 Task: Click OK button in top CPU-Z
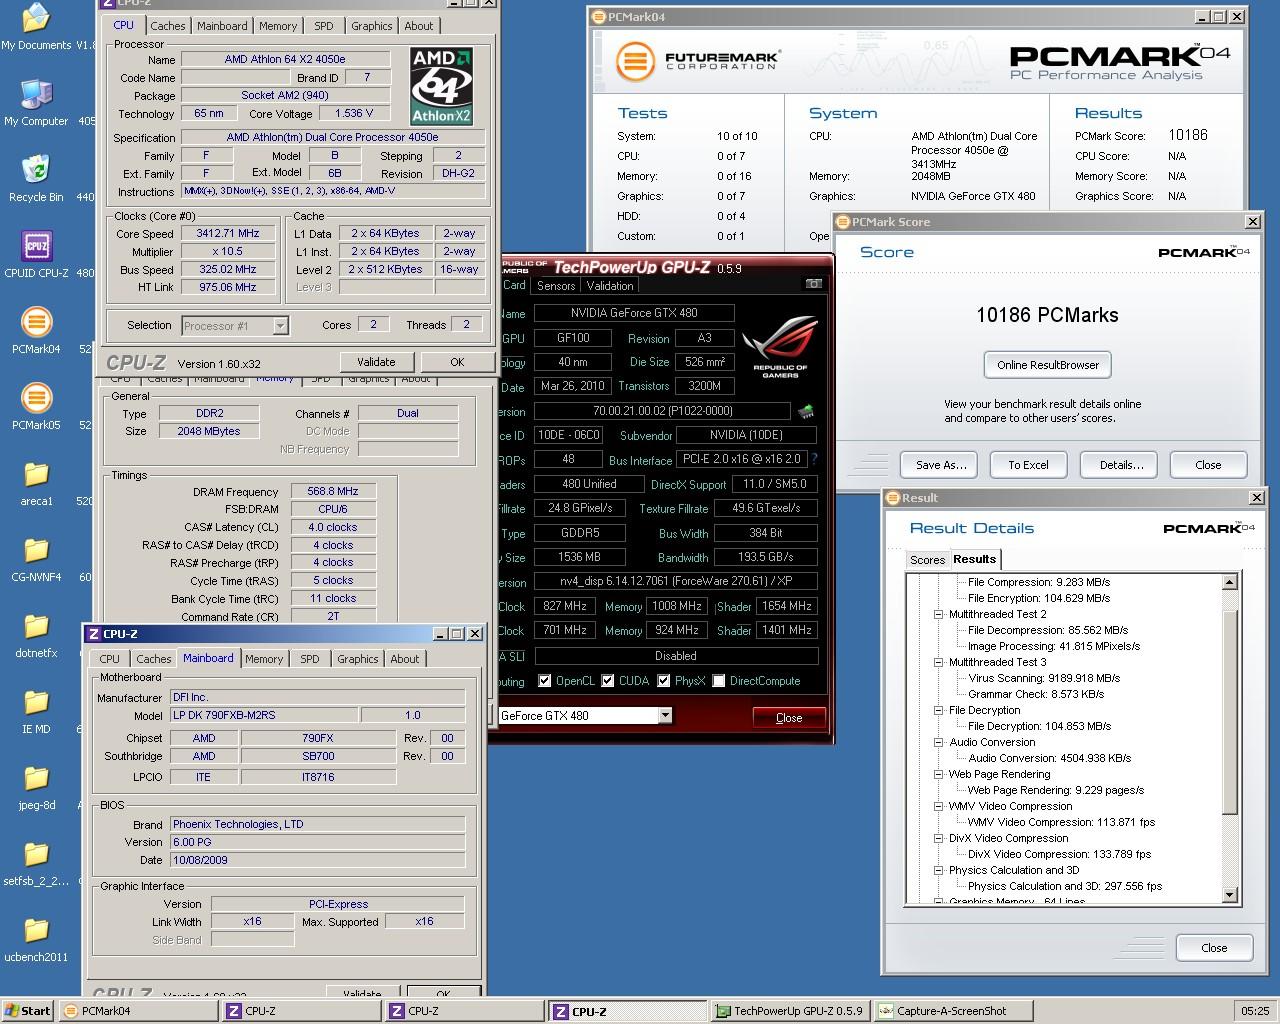click(x=457, y=362)
